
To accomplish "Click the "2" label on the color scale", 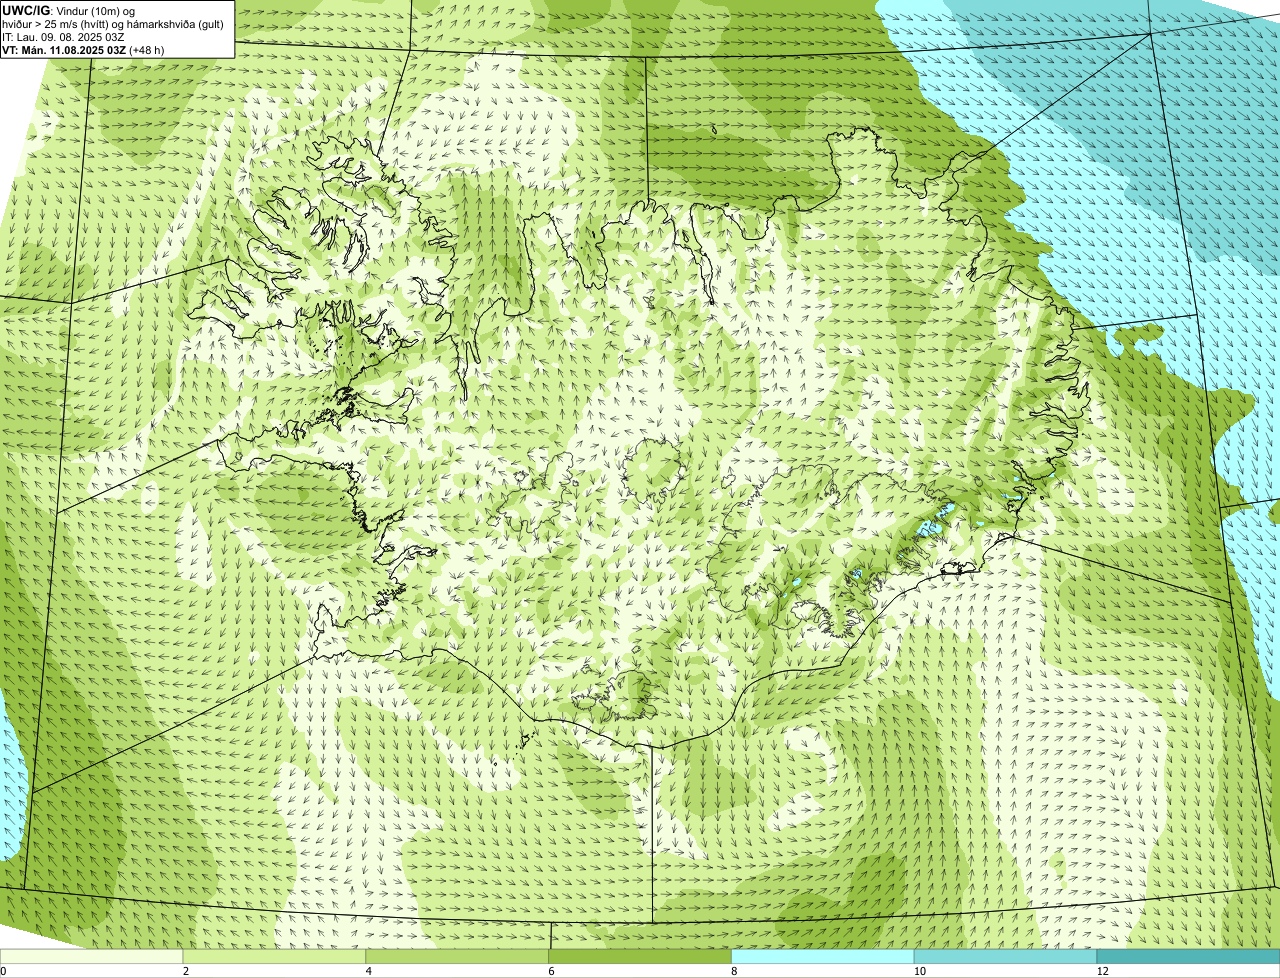I will (x=186, y=971).
